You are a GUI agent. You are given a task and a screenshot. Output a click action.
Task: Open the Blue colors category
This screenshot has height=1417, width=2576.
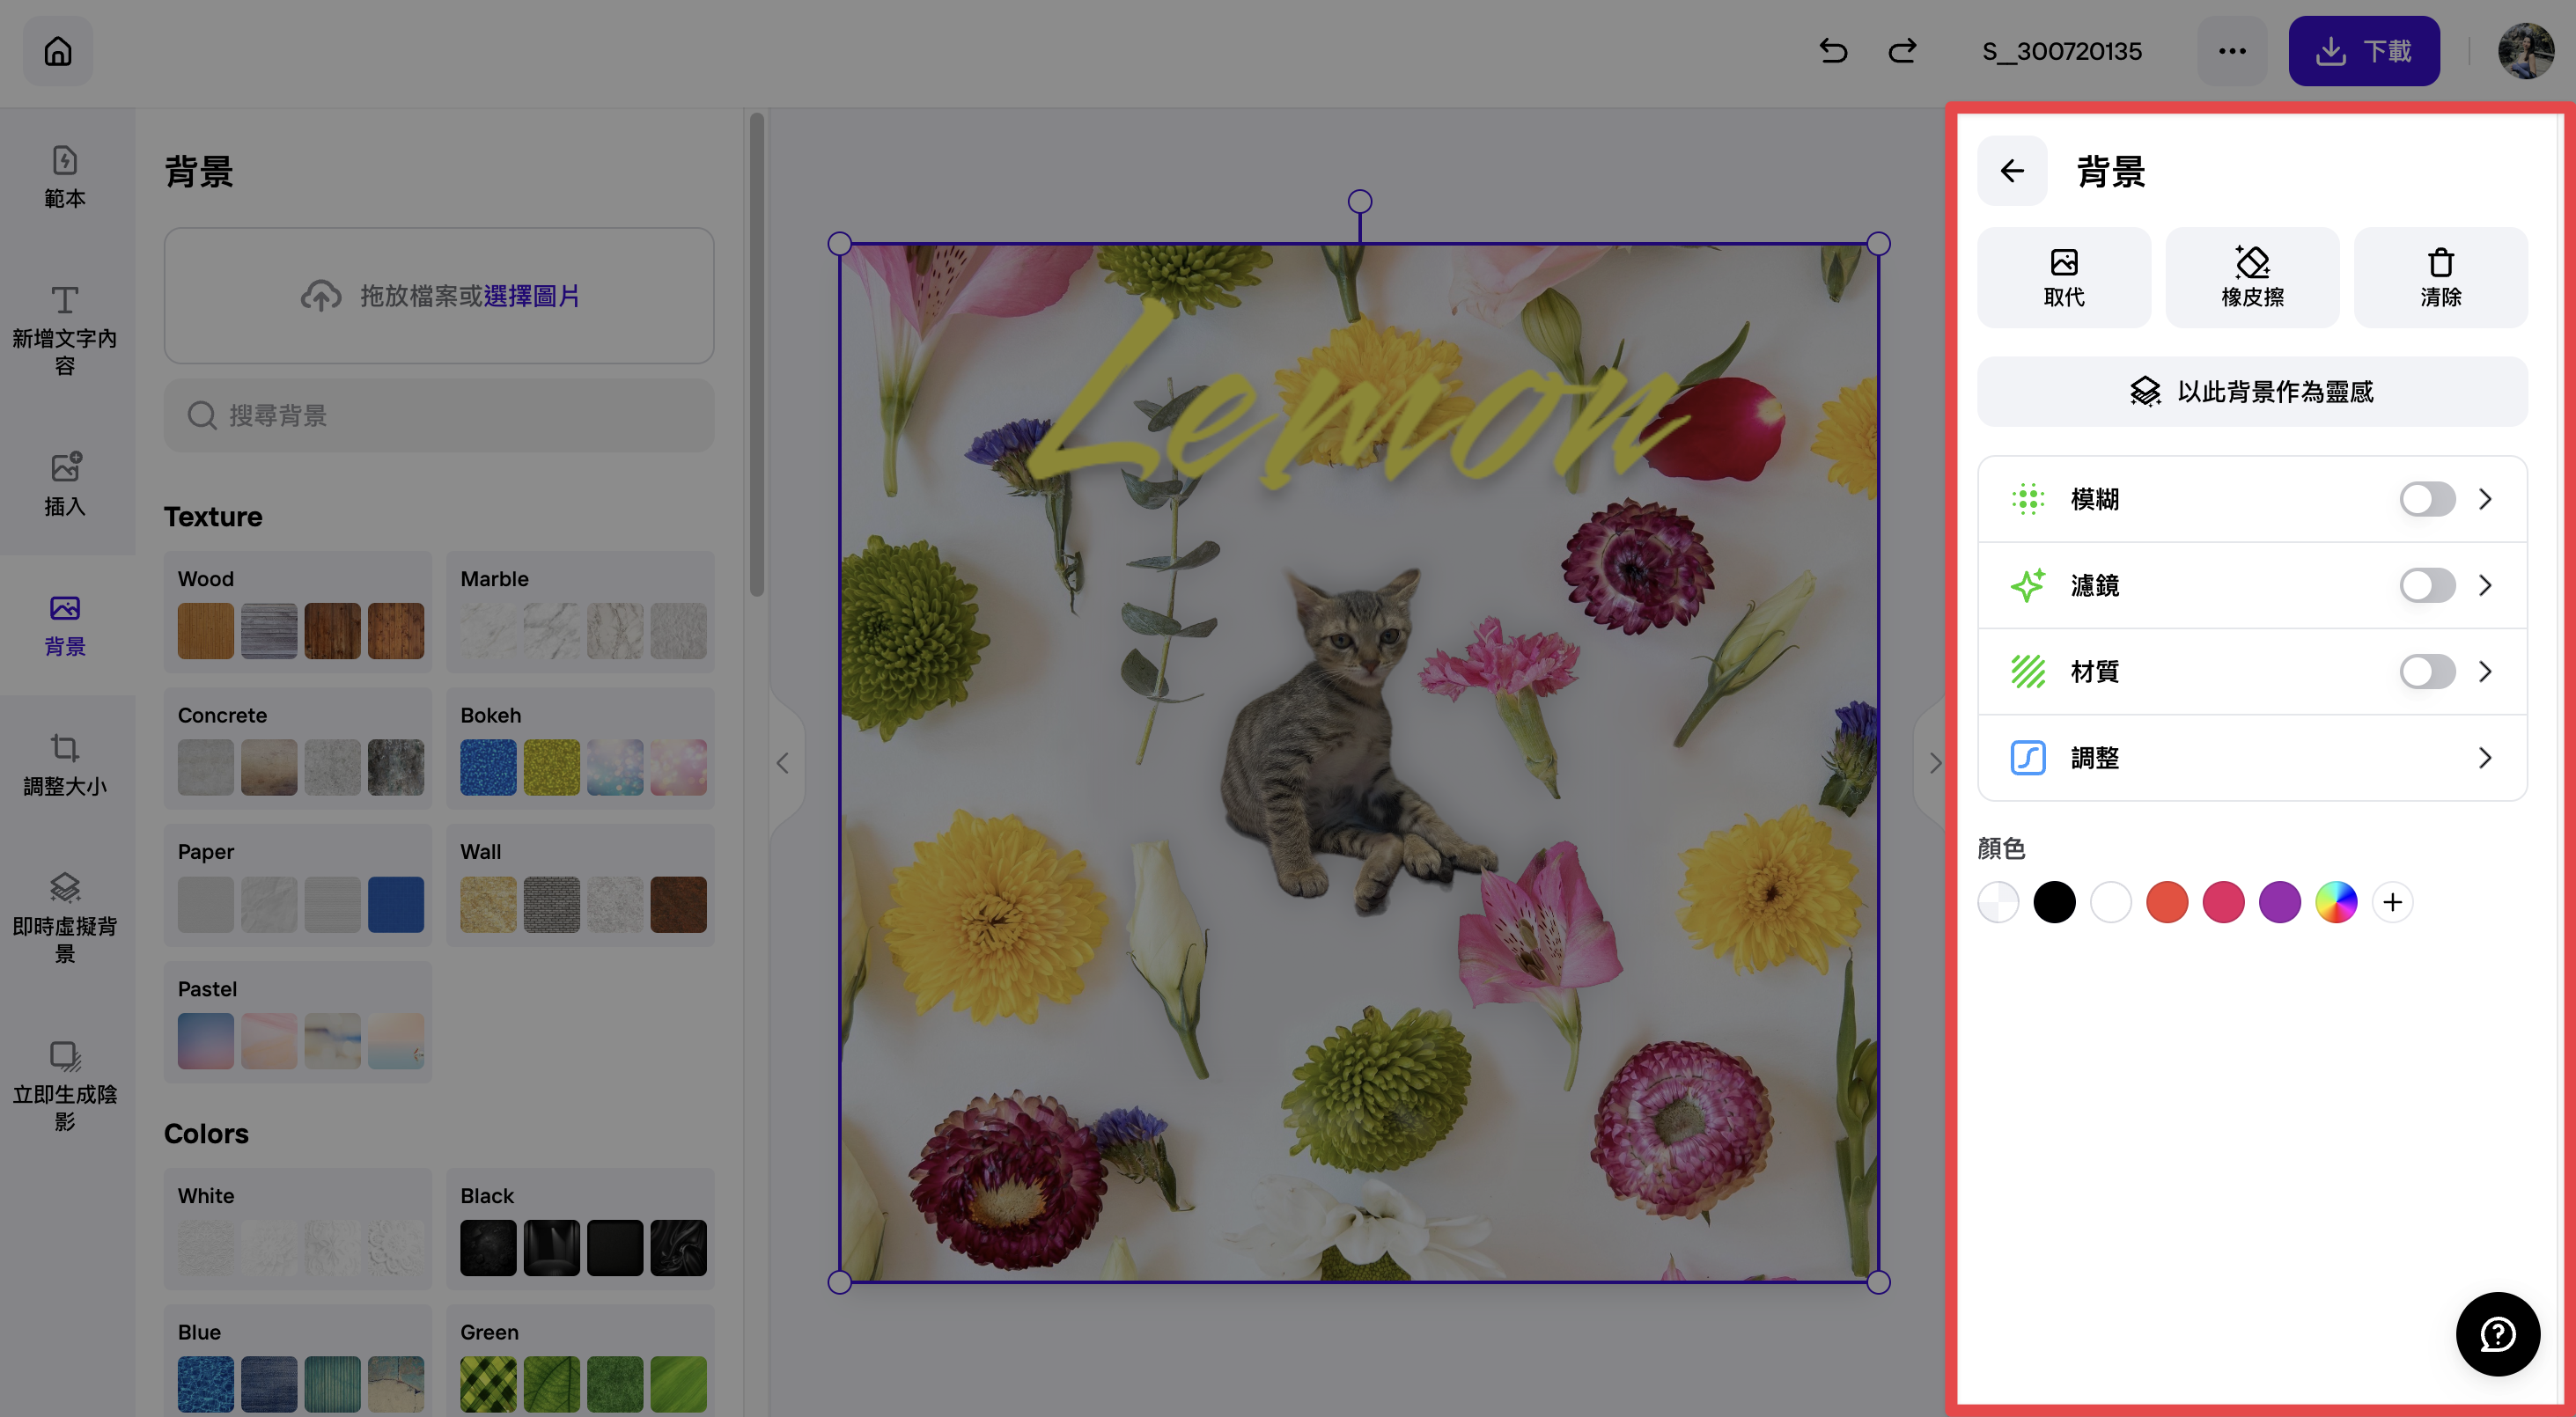(298, 1361)
